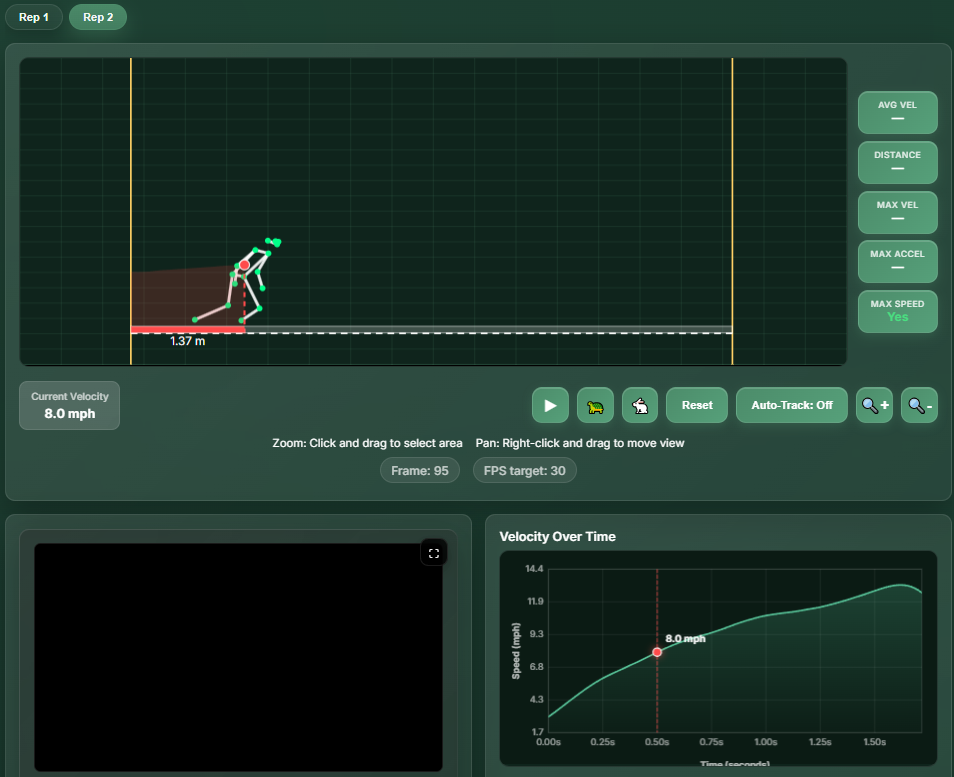Zoom in using the magnifier-plus icon
Viewport: 954px width, 777px height.
[x=874, y=405]
